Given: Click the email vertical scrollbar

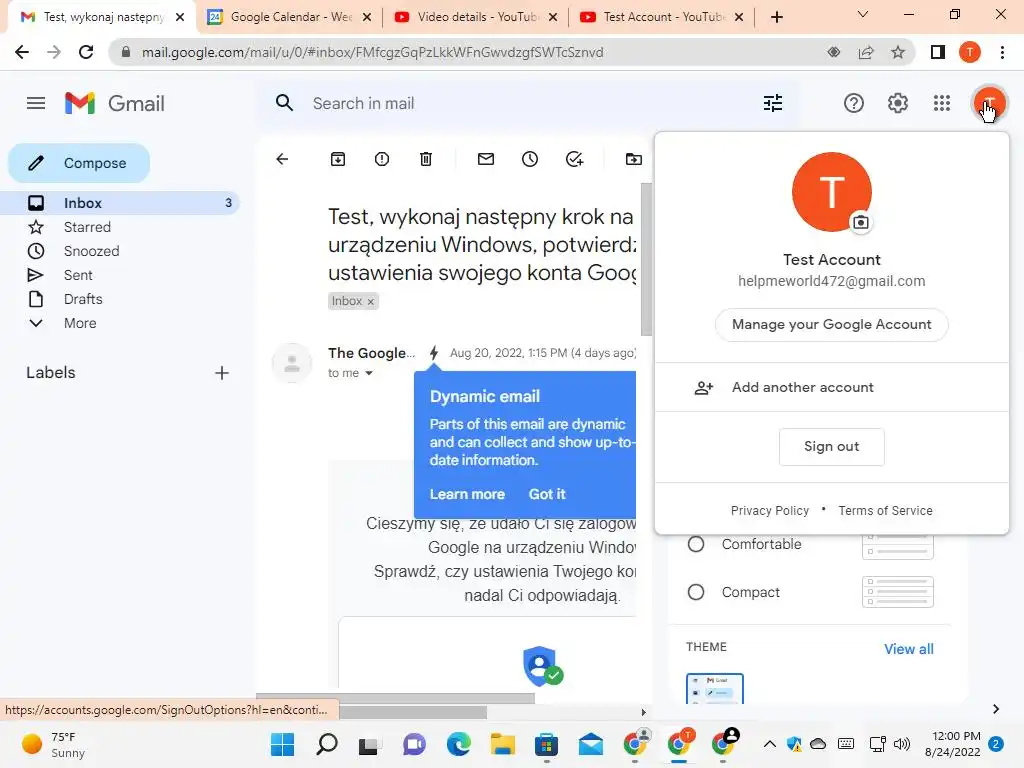Looking at the screenshot, I should tap(646, 259).
